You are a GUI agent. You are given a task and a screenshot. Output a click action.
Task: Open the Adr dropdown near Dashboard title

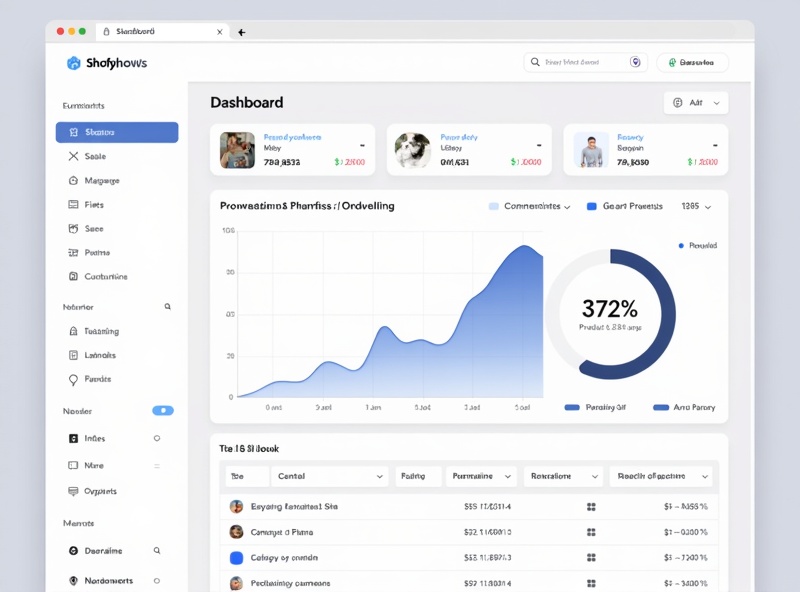[696, 103]
